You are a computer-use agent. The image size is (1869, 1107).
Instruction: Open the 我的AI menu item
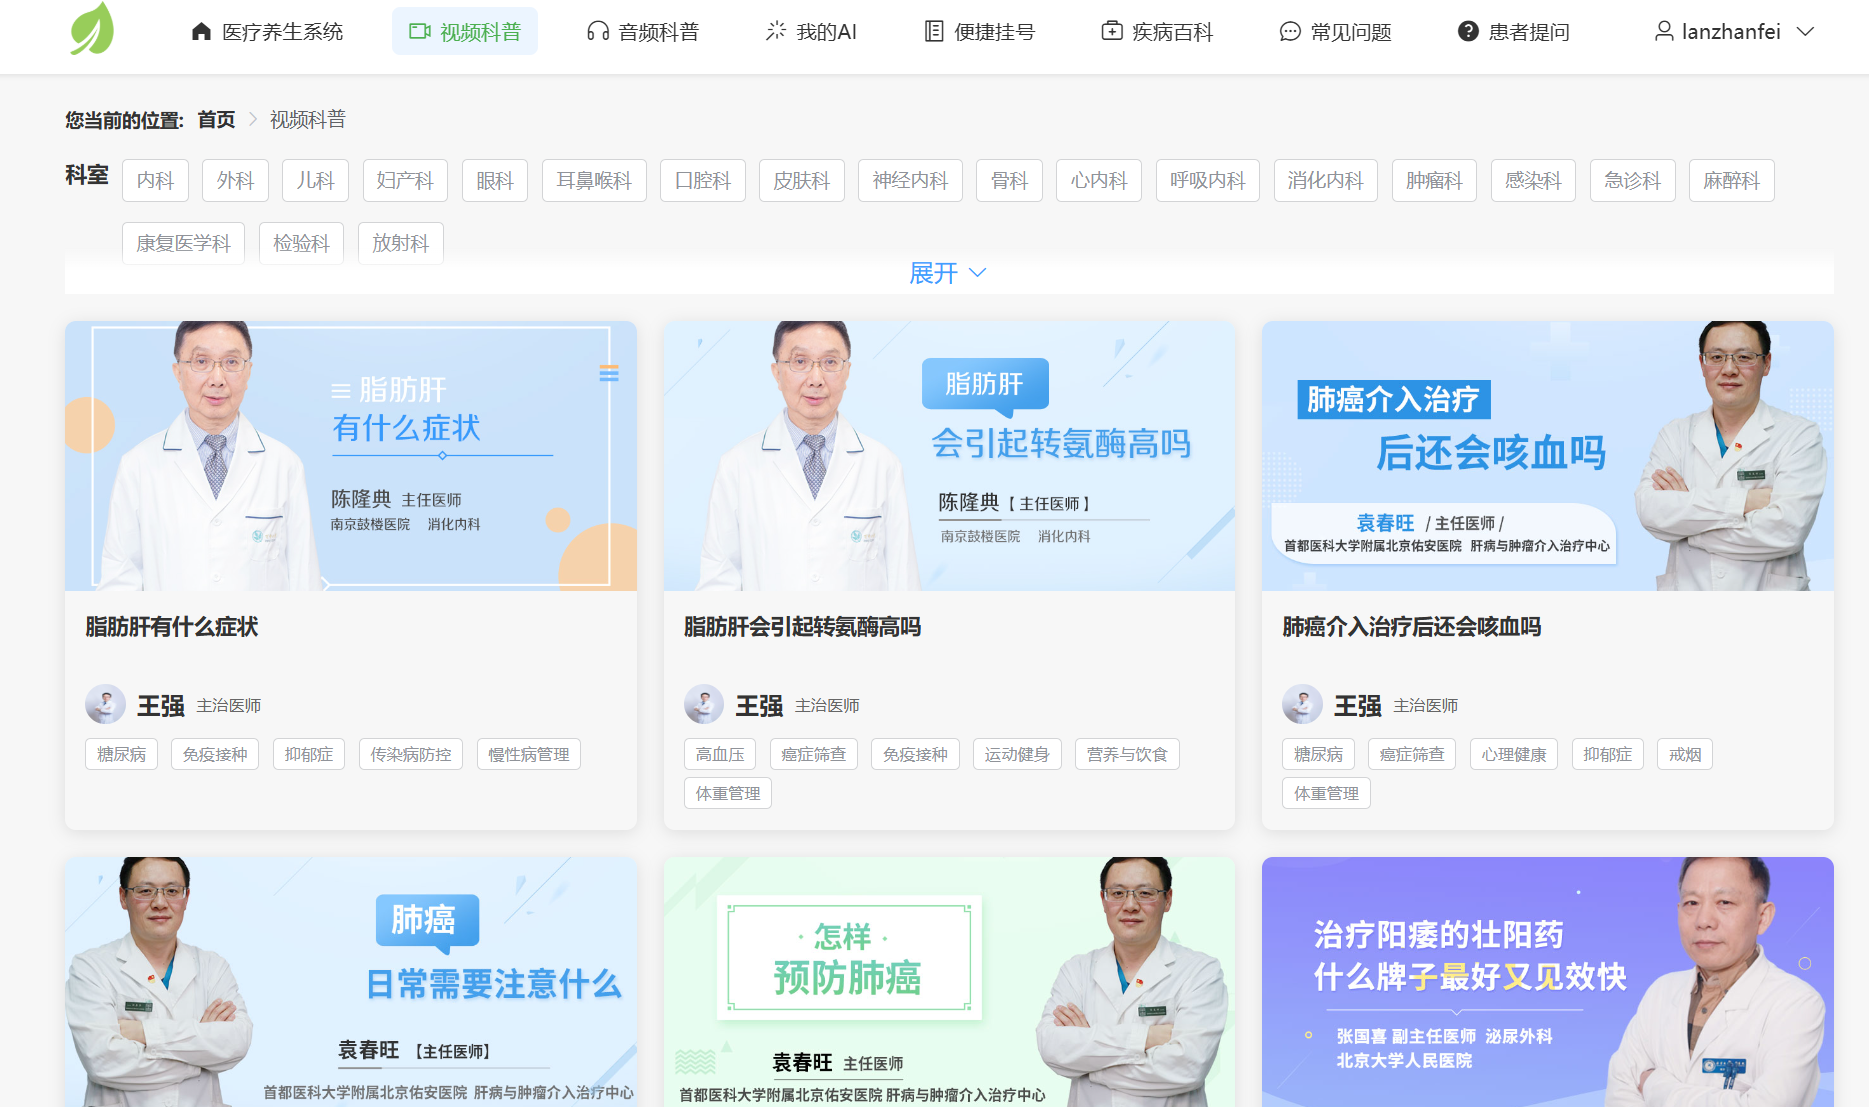[x=811, y=32]
